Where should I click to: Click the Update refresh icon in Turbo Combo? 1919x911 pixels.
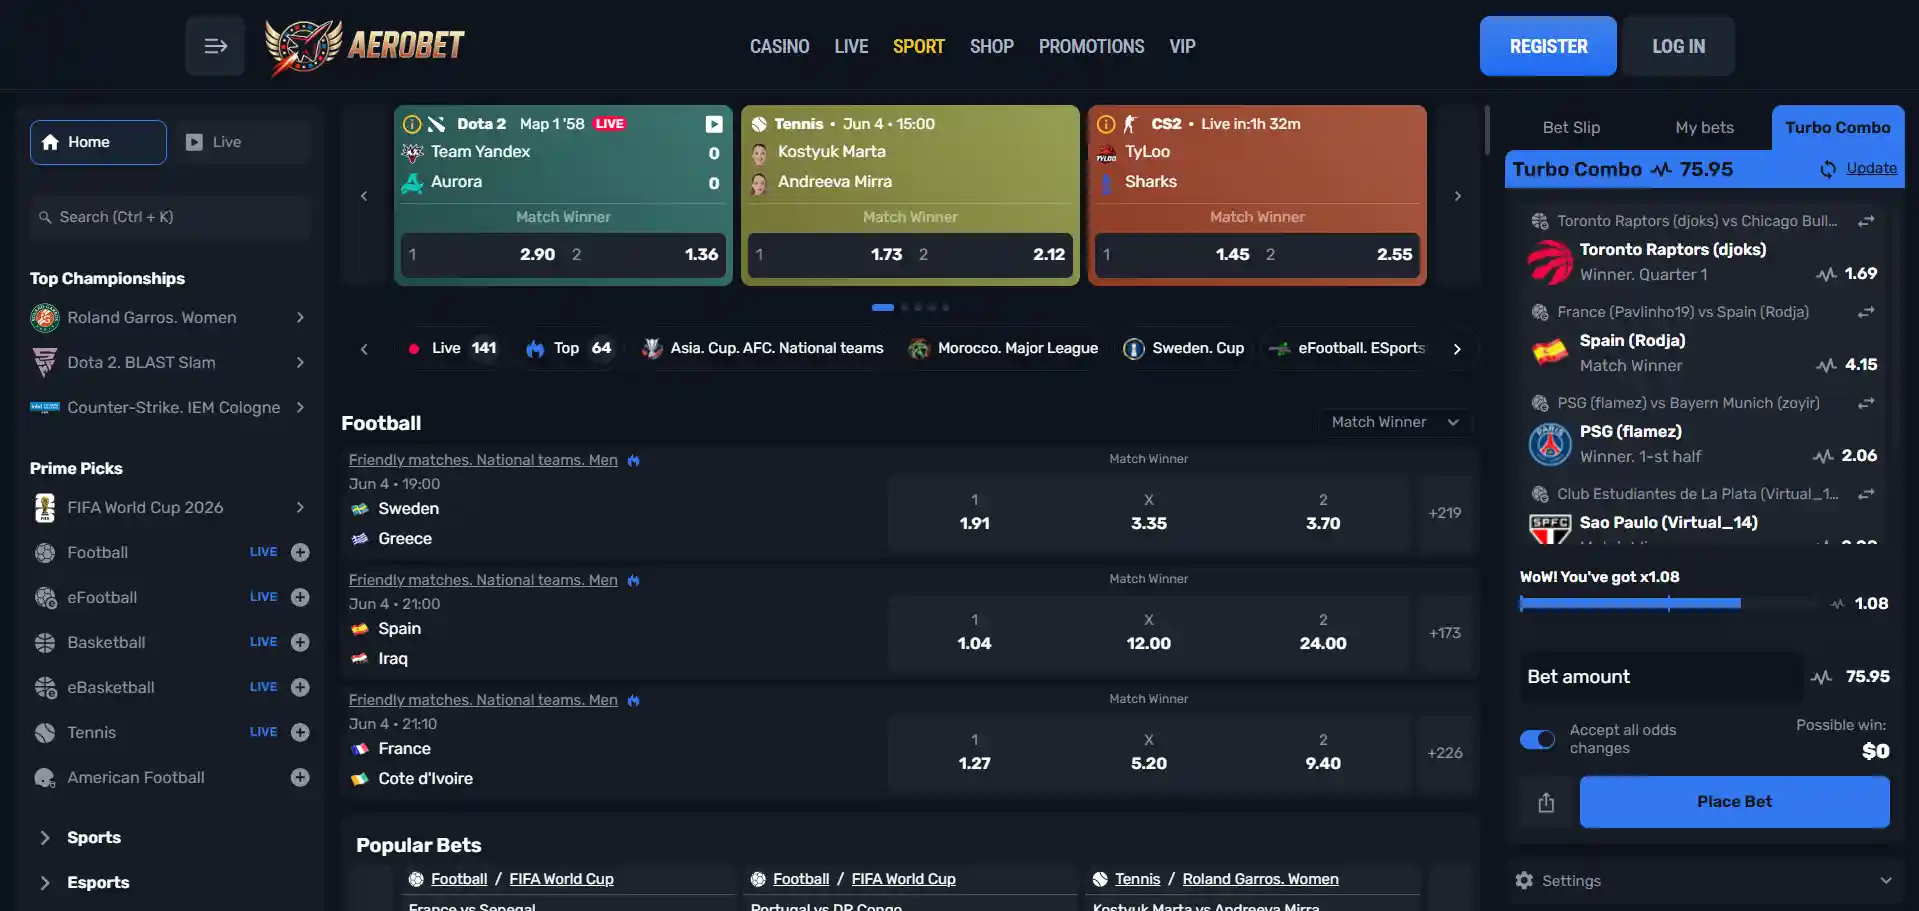point(1828,169)
